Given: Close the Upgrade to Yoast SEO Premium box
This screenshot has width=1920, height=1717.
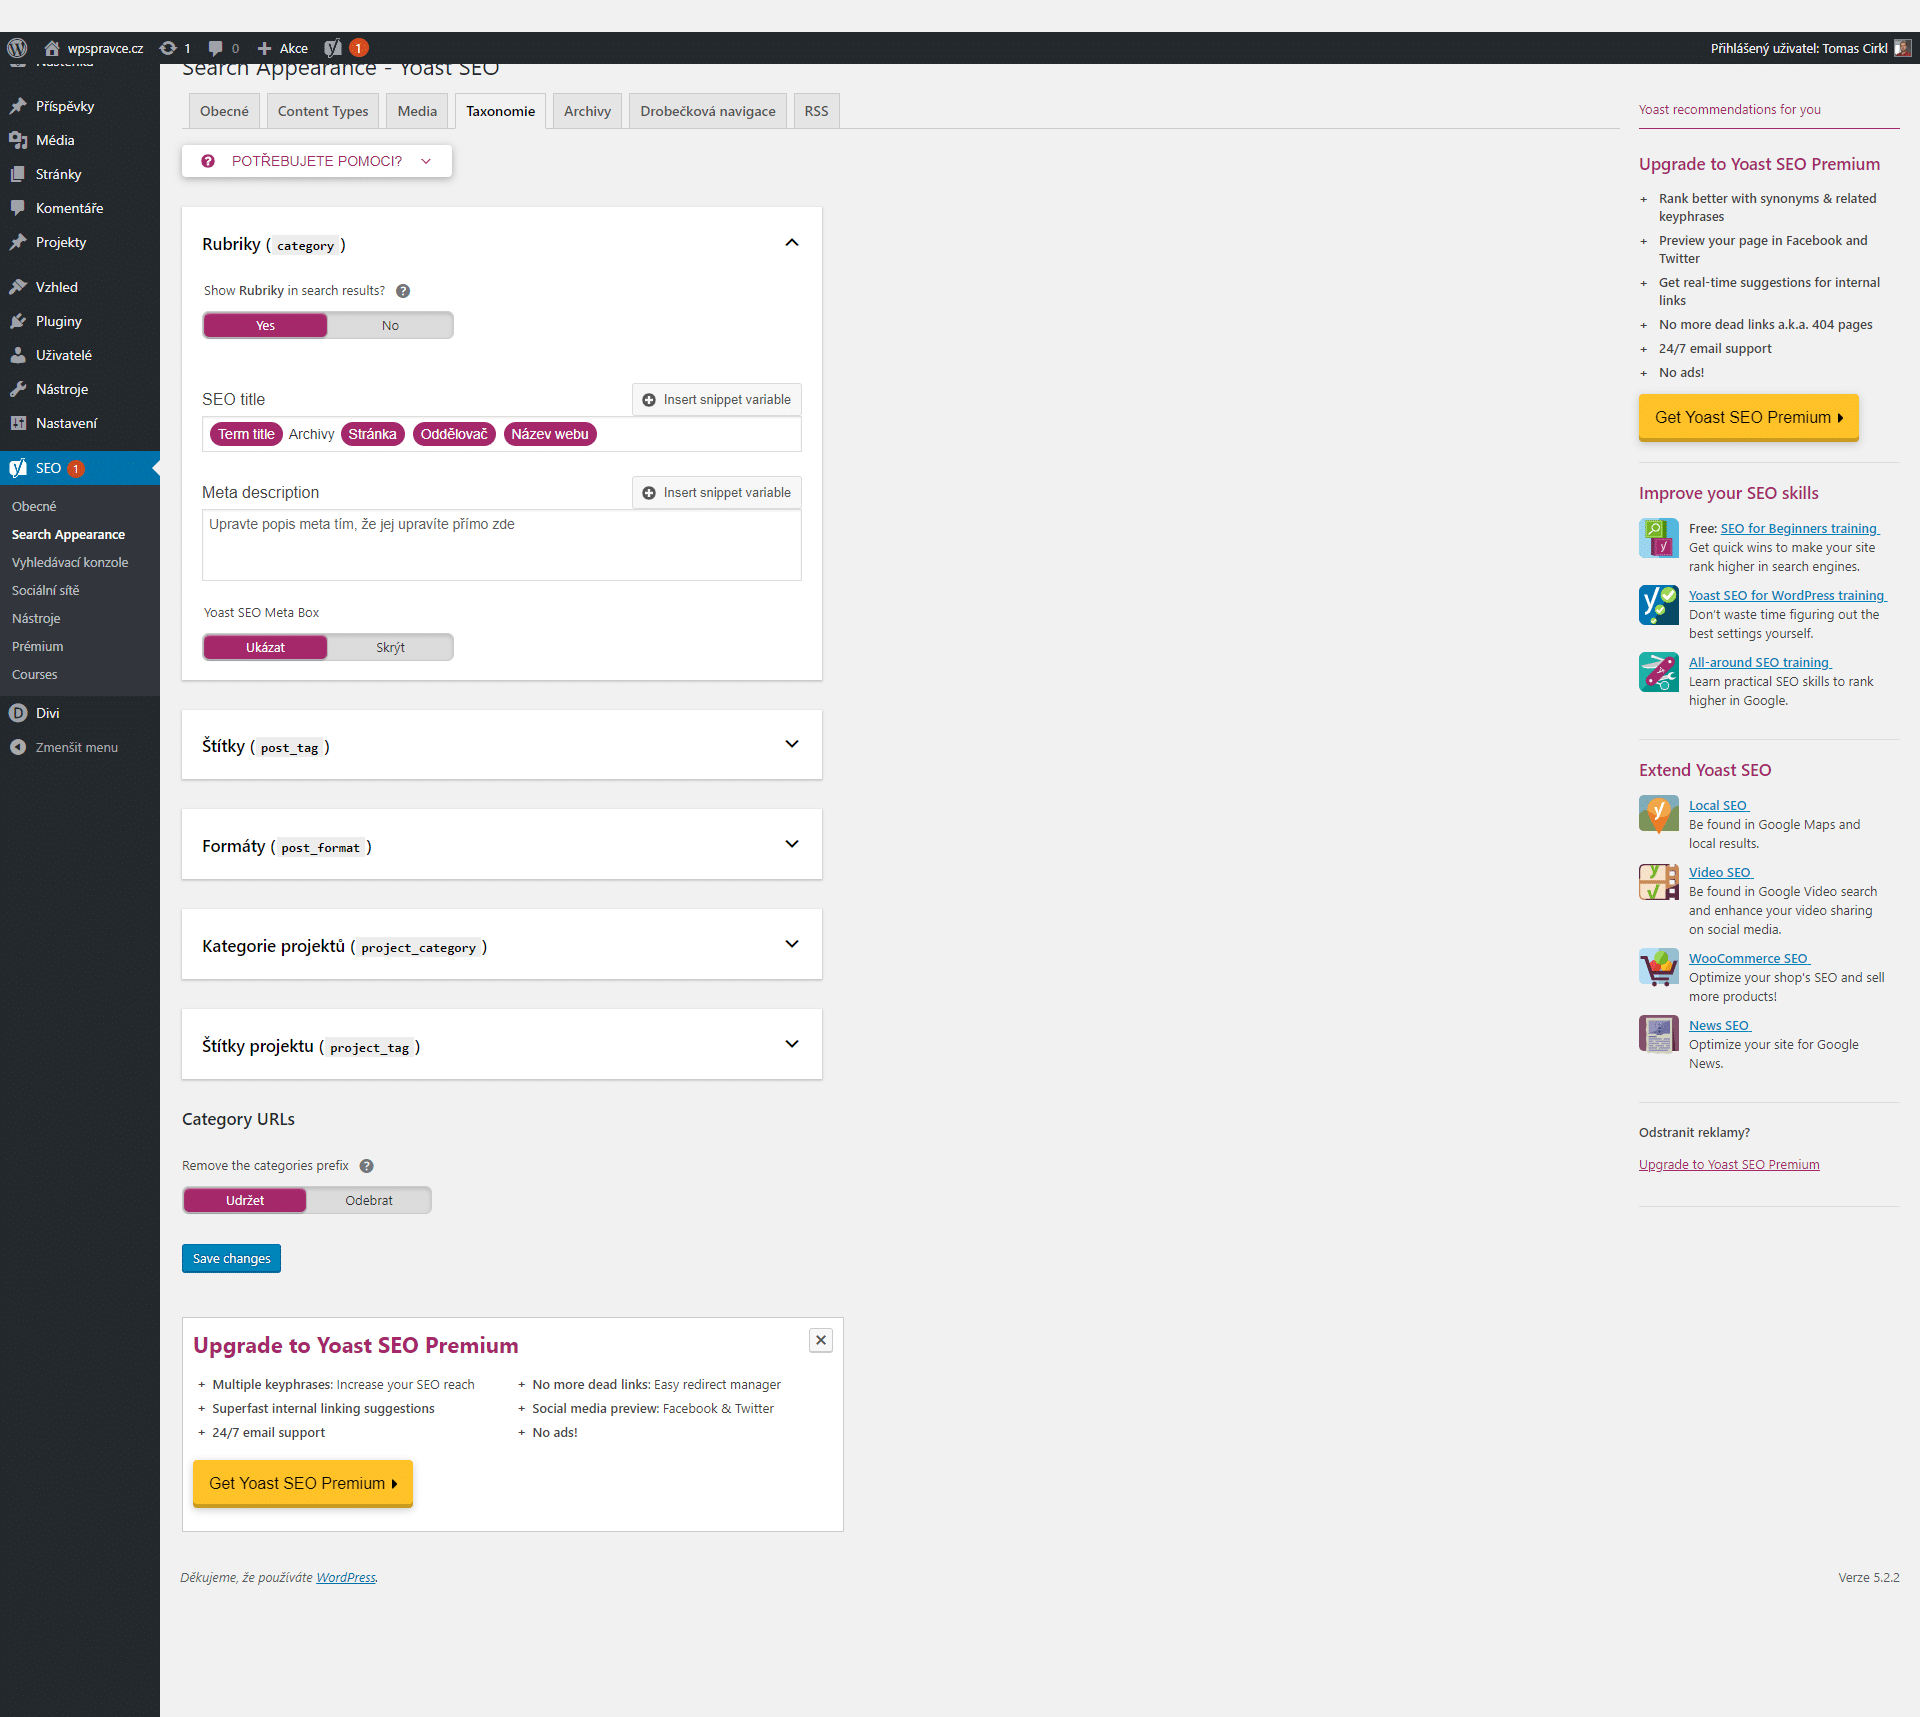Looking at the screenshot, I should click(821, 1340).
